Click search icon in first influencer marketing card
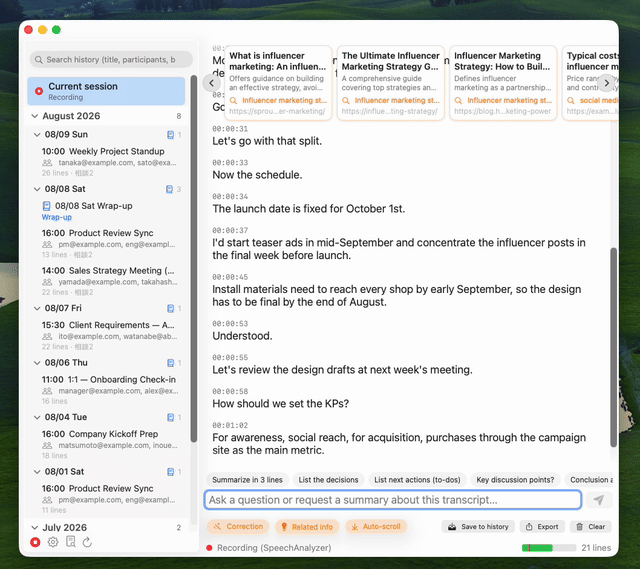 233,100
